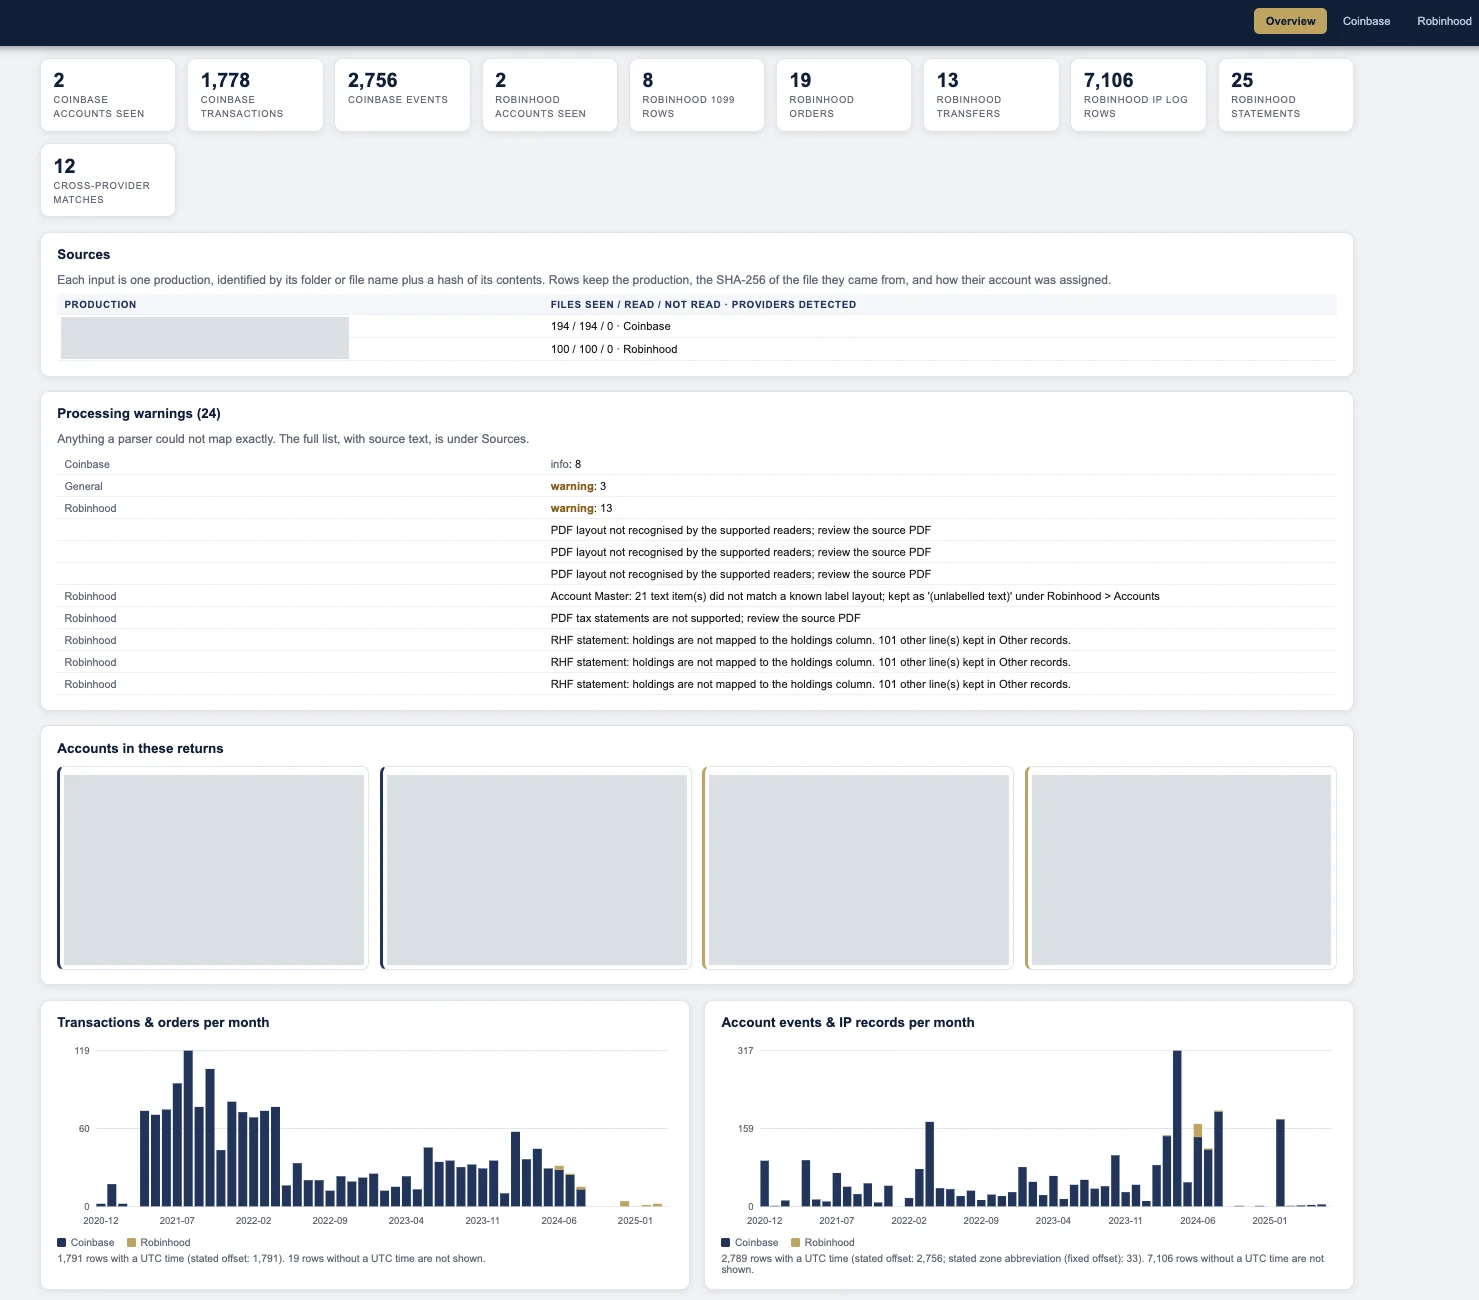Click the 2024-06 label on Account events axis

click(1197, 1221)
